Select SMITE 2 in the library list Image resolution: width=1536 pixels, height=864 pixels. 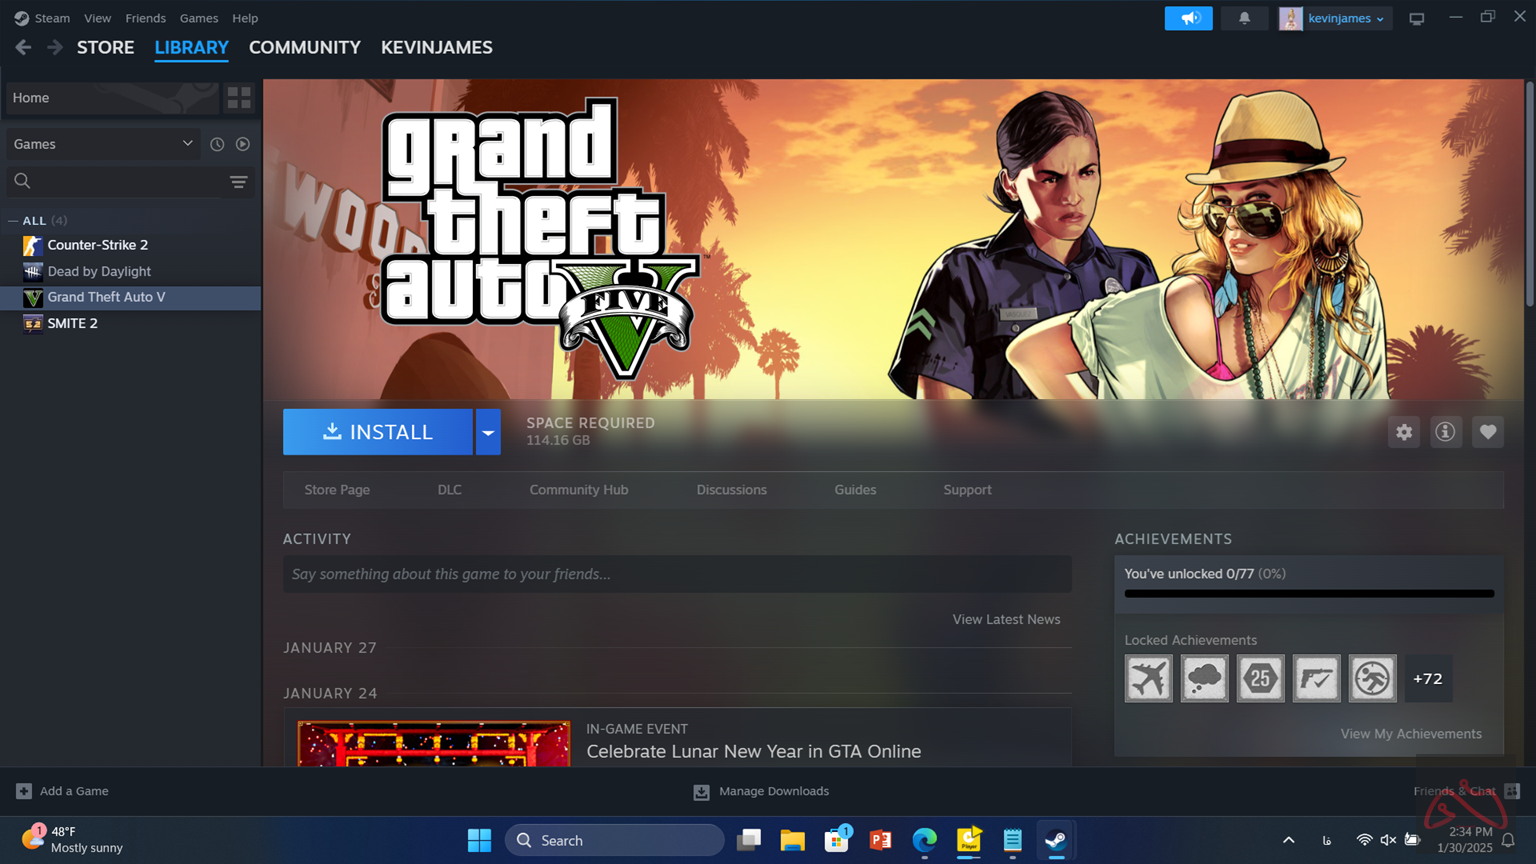72,323
